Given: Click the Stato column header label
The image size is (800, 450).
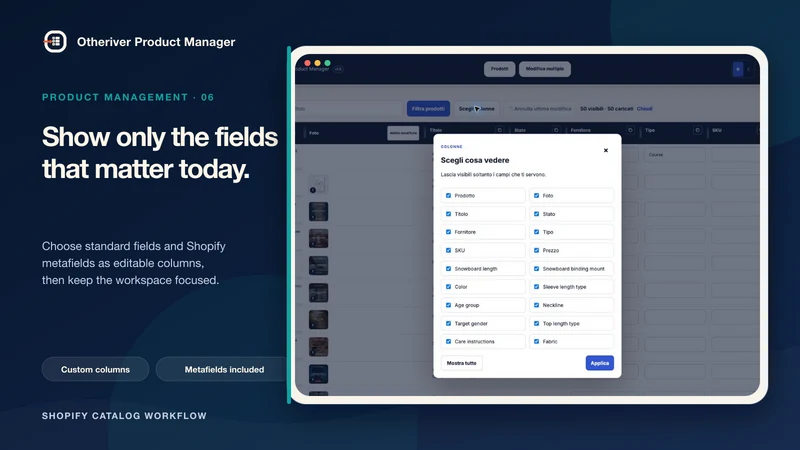Looking at the screenshot, I should tap(520, 130).
